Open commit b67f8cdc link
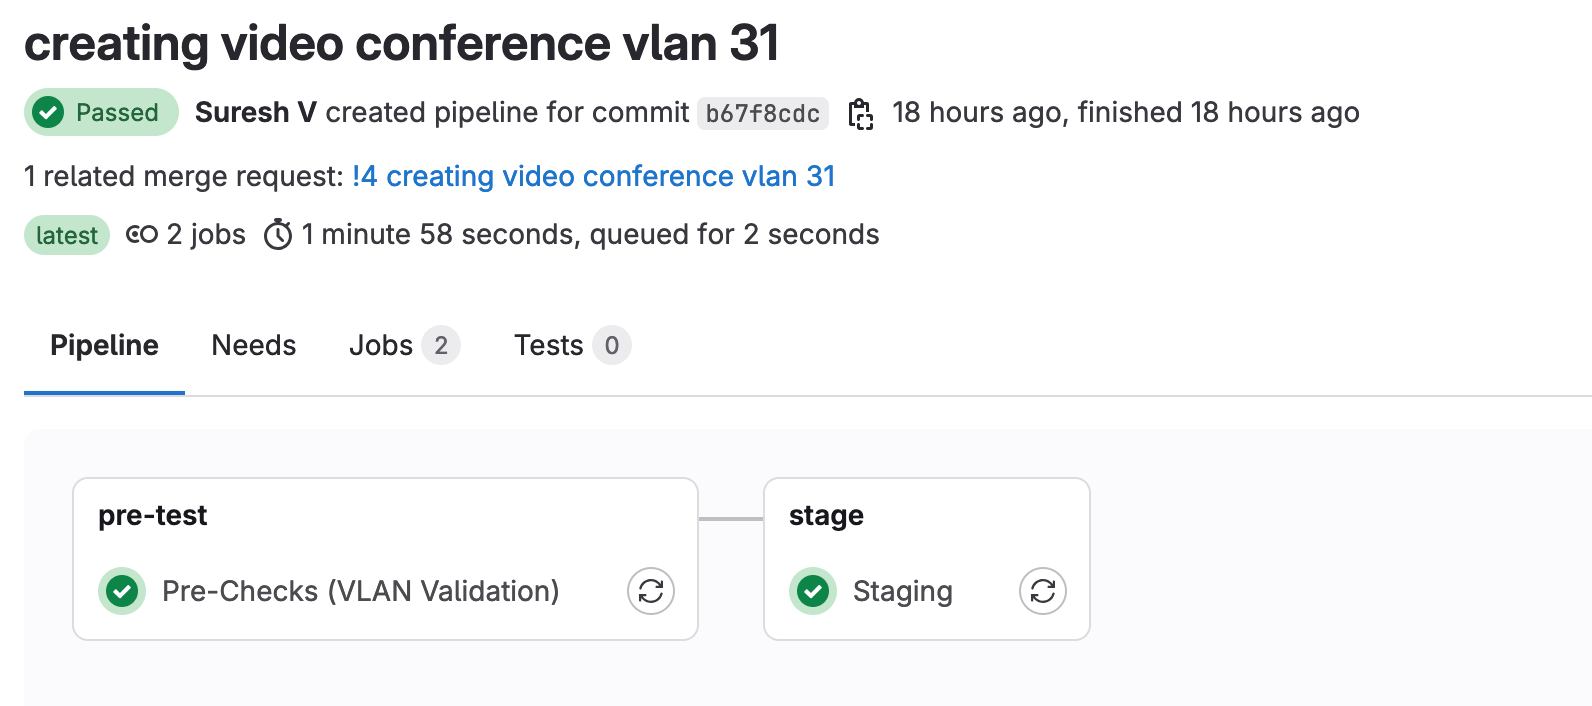This screenshot has height=706, width=1592. (762, 114)
